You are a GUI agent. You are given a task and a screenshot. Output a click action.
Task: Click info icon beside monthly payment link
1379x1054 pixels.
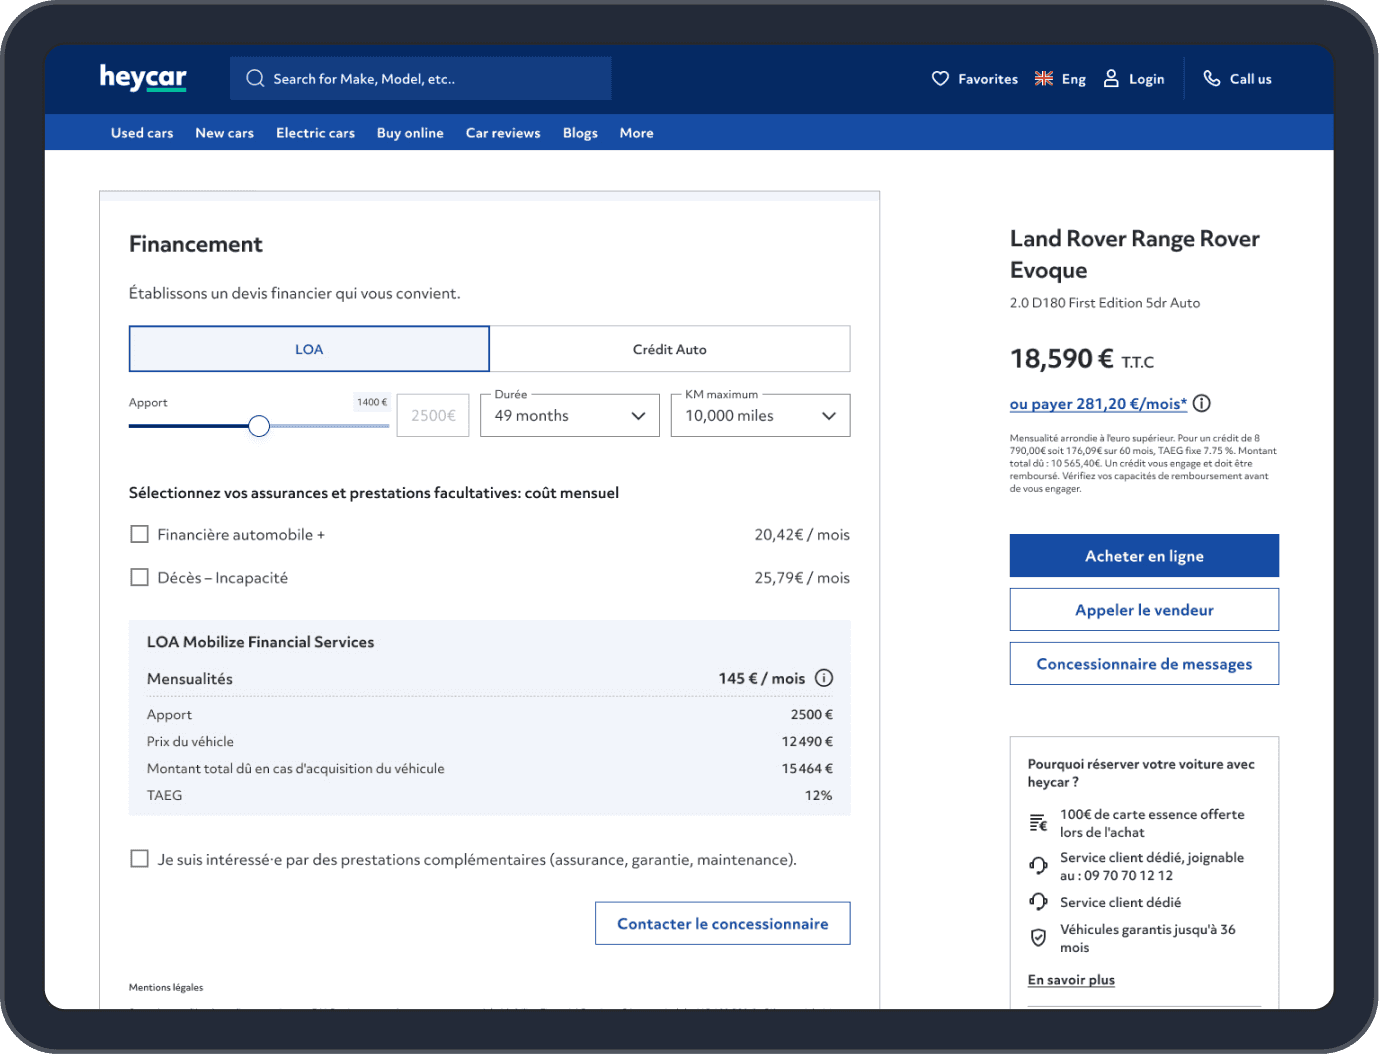click(x=1202, y=404)
